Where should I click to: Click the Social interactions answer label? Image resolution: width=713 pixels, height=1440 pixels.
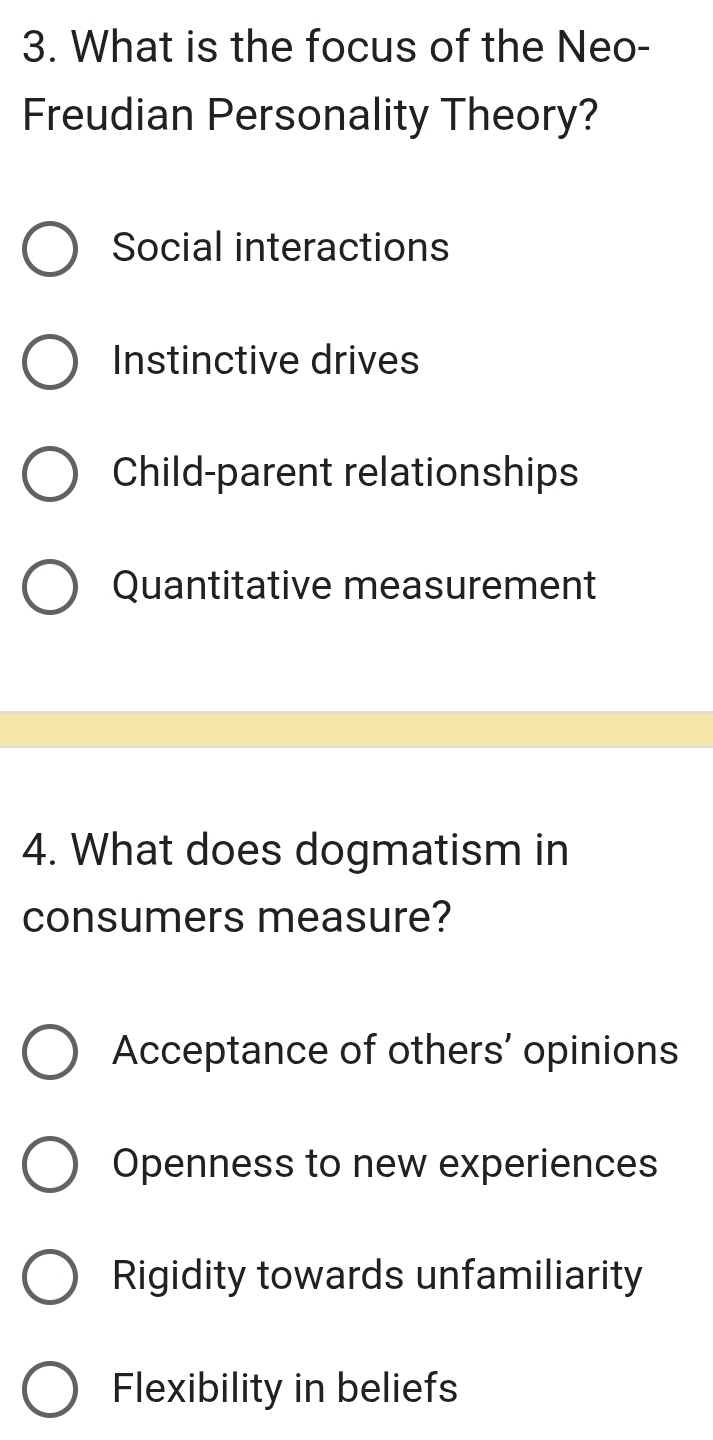[x=280, y=248]
